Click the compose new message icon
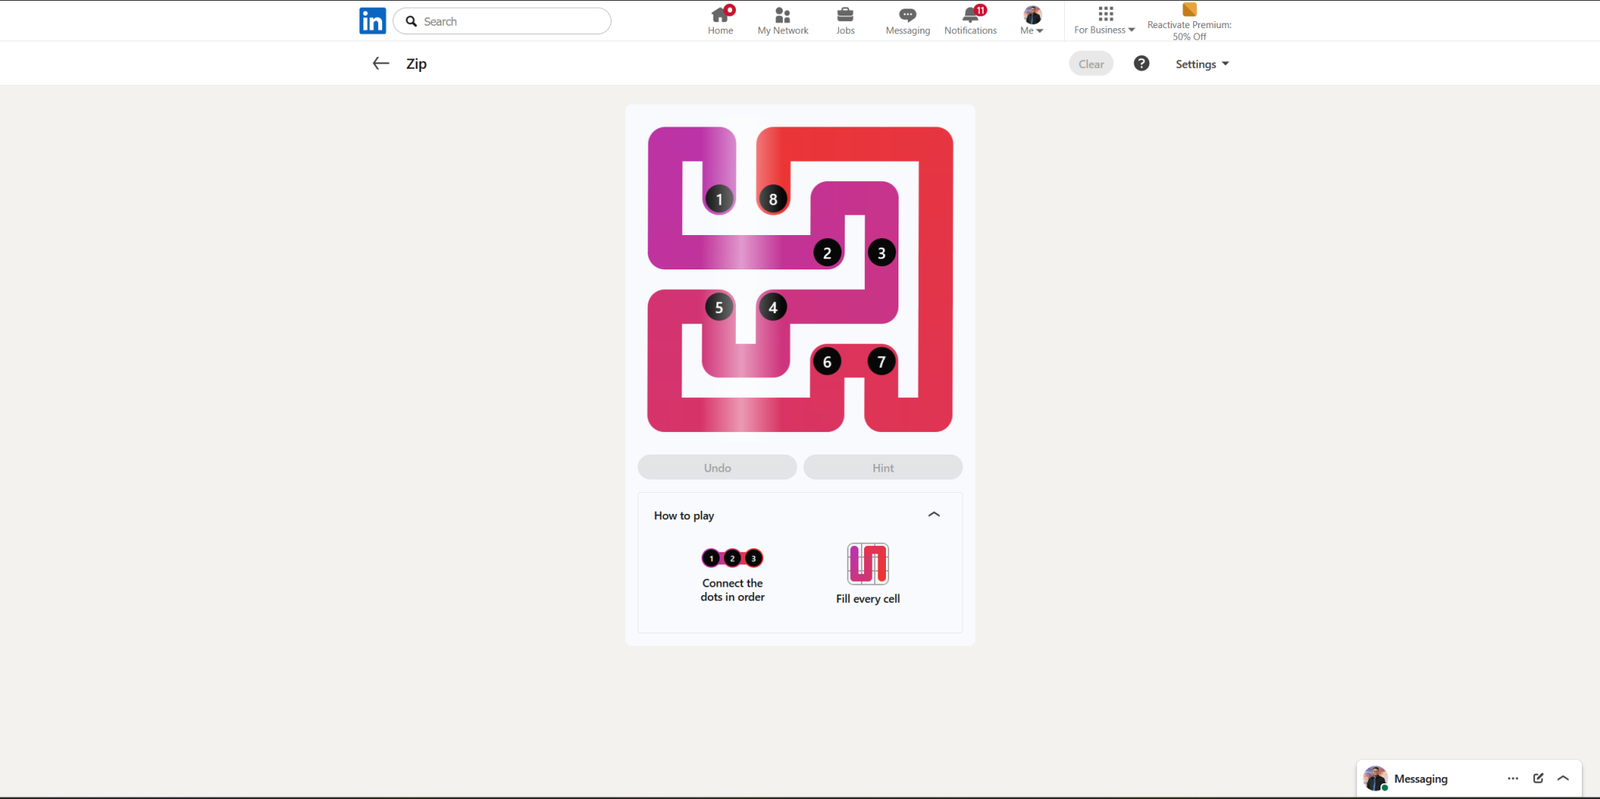 1538,778
